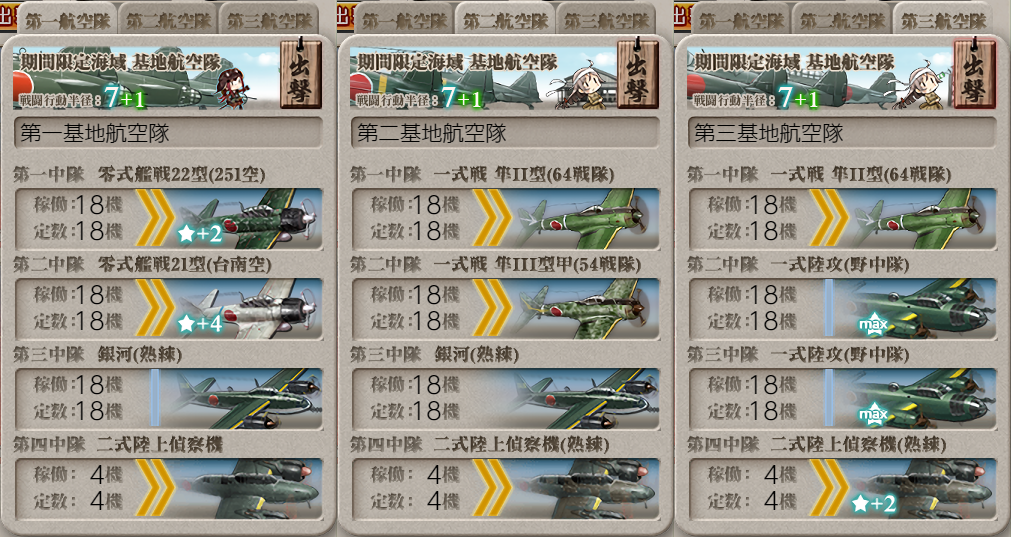The width and height of the screenshot is (1011, 537).
Task: Click the blue proficiency bar on 銀河 in first corps
Action: pyautogui.click(x=155, y=398)
